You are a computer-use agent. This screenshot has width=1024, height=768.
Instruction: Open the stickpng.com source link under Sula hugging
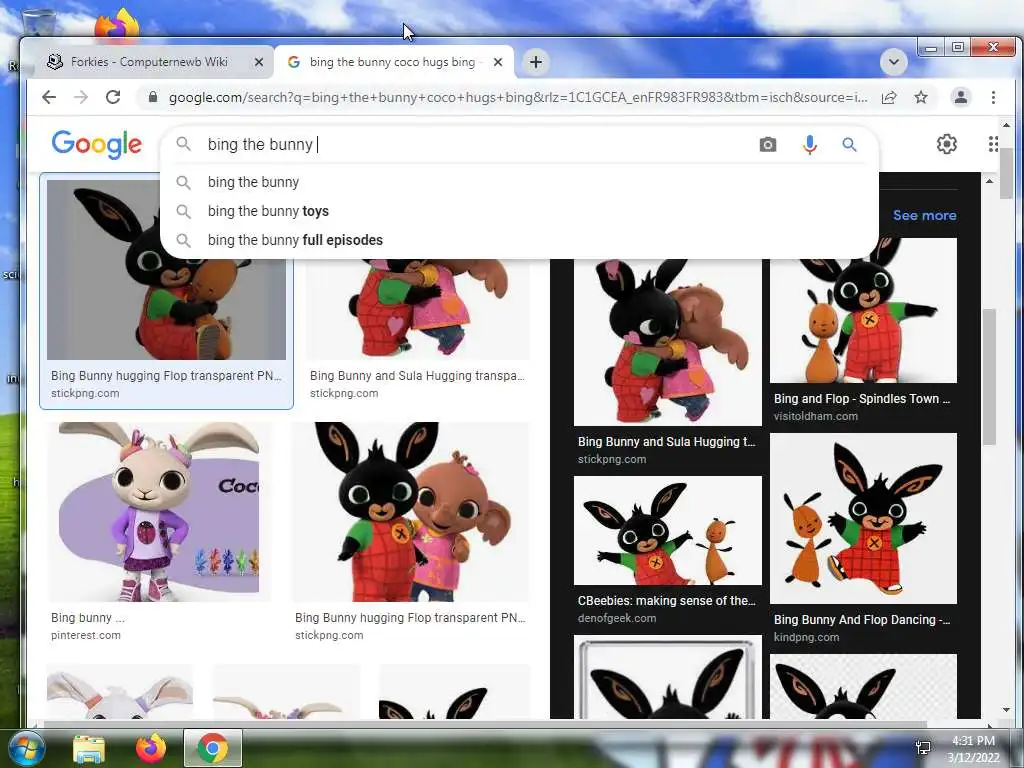point(344,393)
